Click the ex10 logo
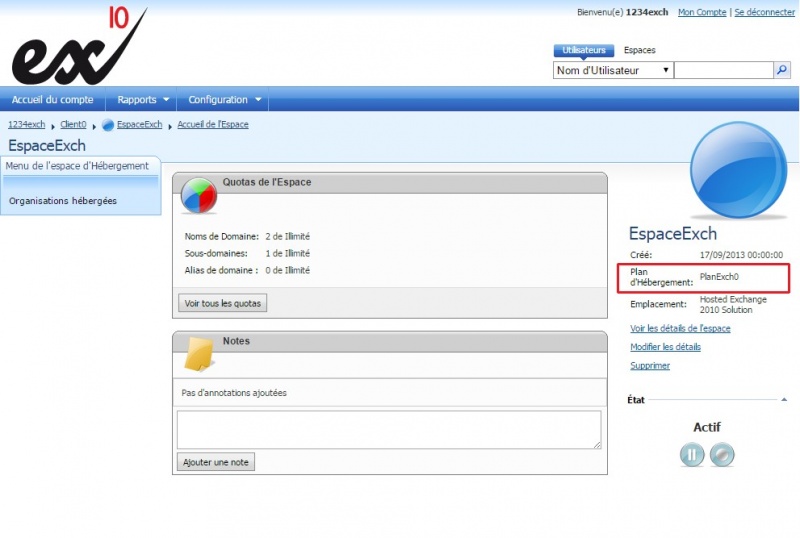This screenshot has width=800, height=538. 78,48
